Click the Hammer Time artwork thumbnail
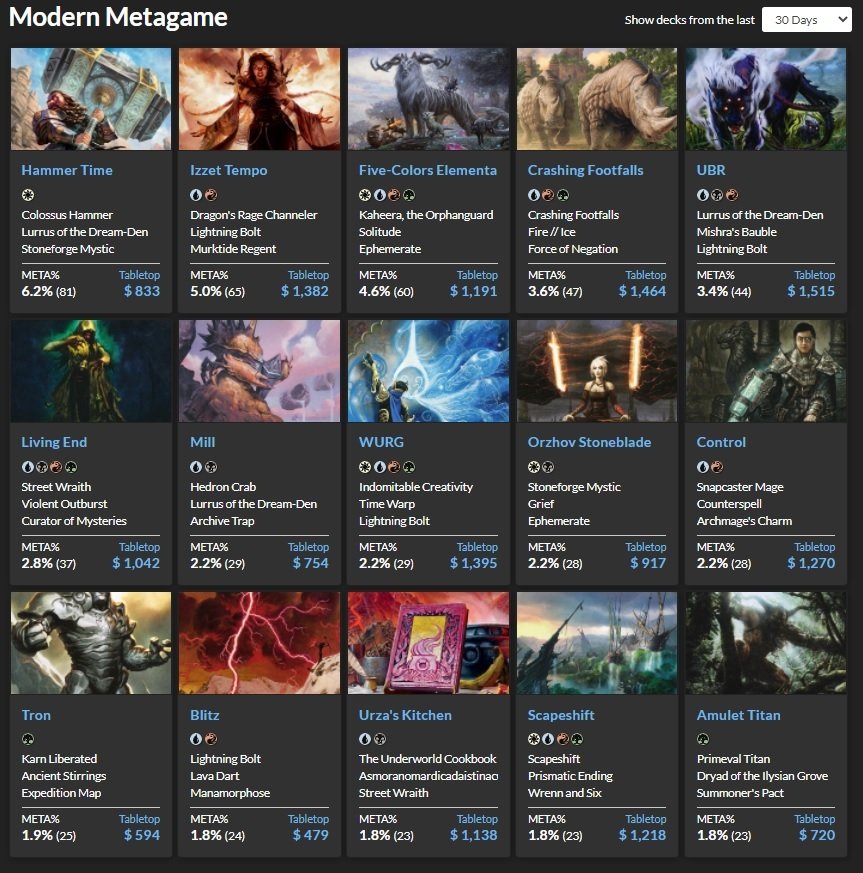 click(91, 99)
